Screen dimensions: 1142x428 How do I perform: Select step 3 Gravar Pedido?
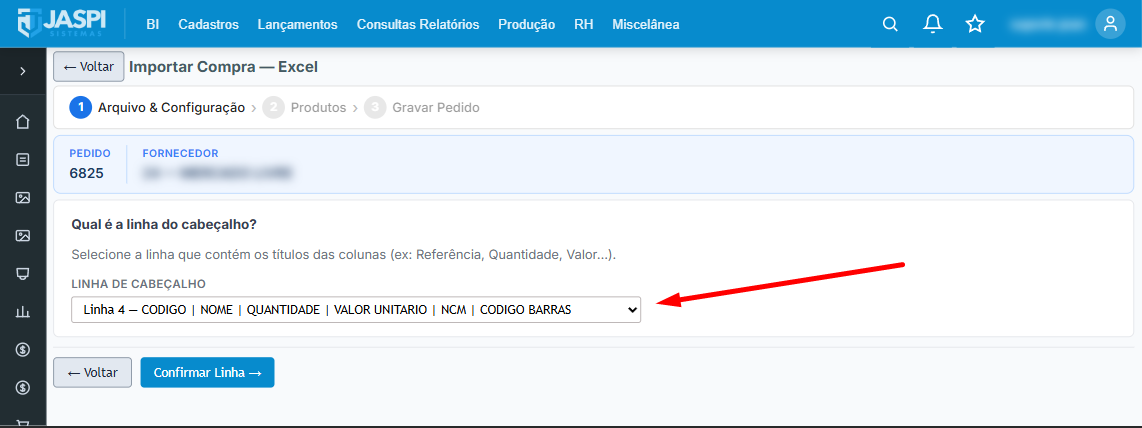point(422,108)
